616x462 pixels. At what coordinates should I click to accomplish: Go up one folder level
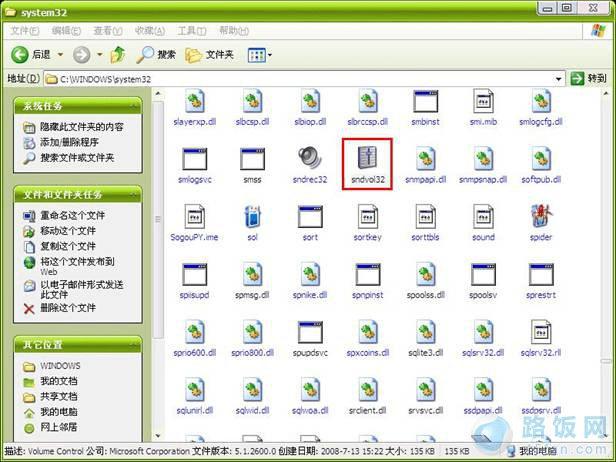coord(117,55)
